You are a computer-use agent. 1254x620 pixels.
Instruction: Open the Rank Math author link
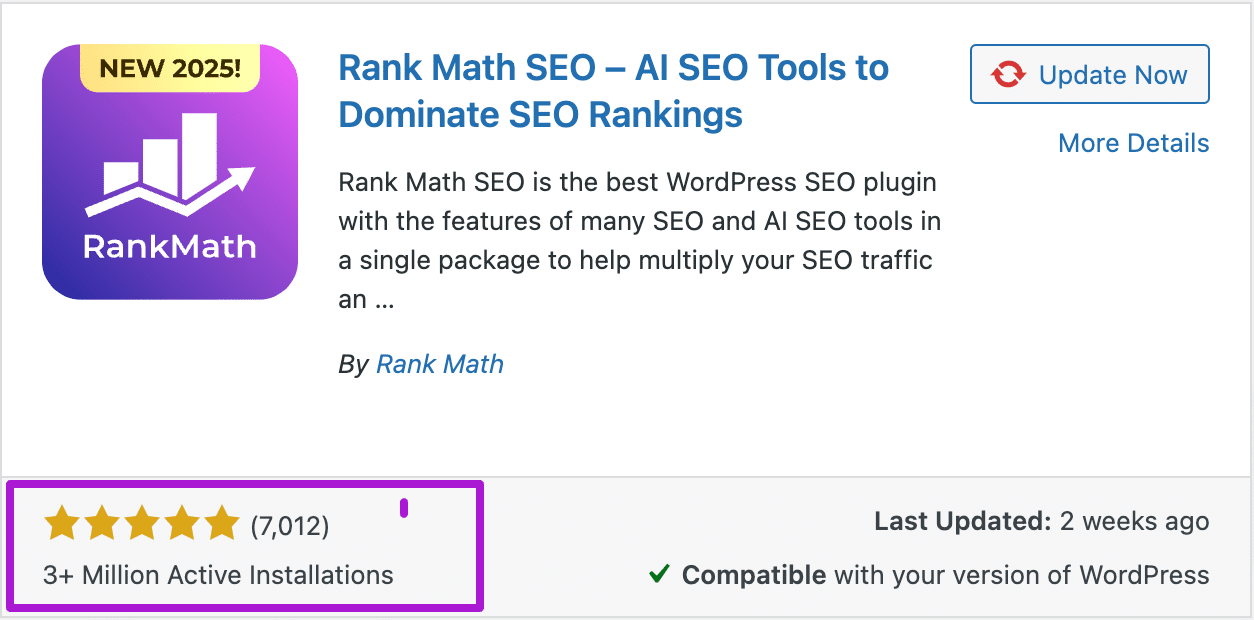point(439,364)
